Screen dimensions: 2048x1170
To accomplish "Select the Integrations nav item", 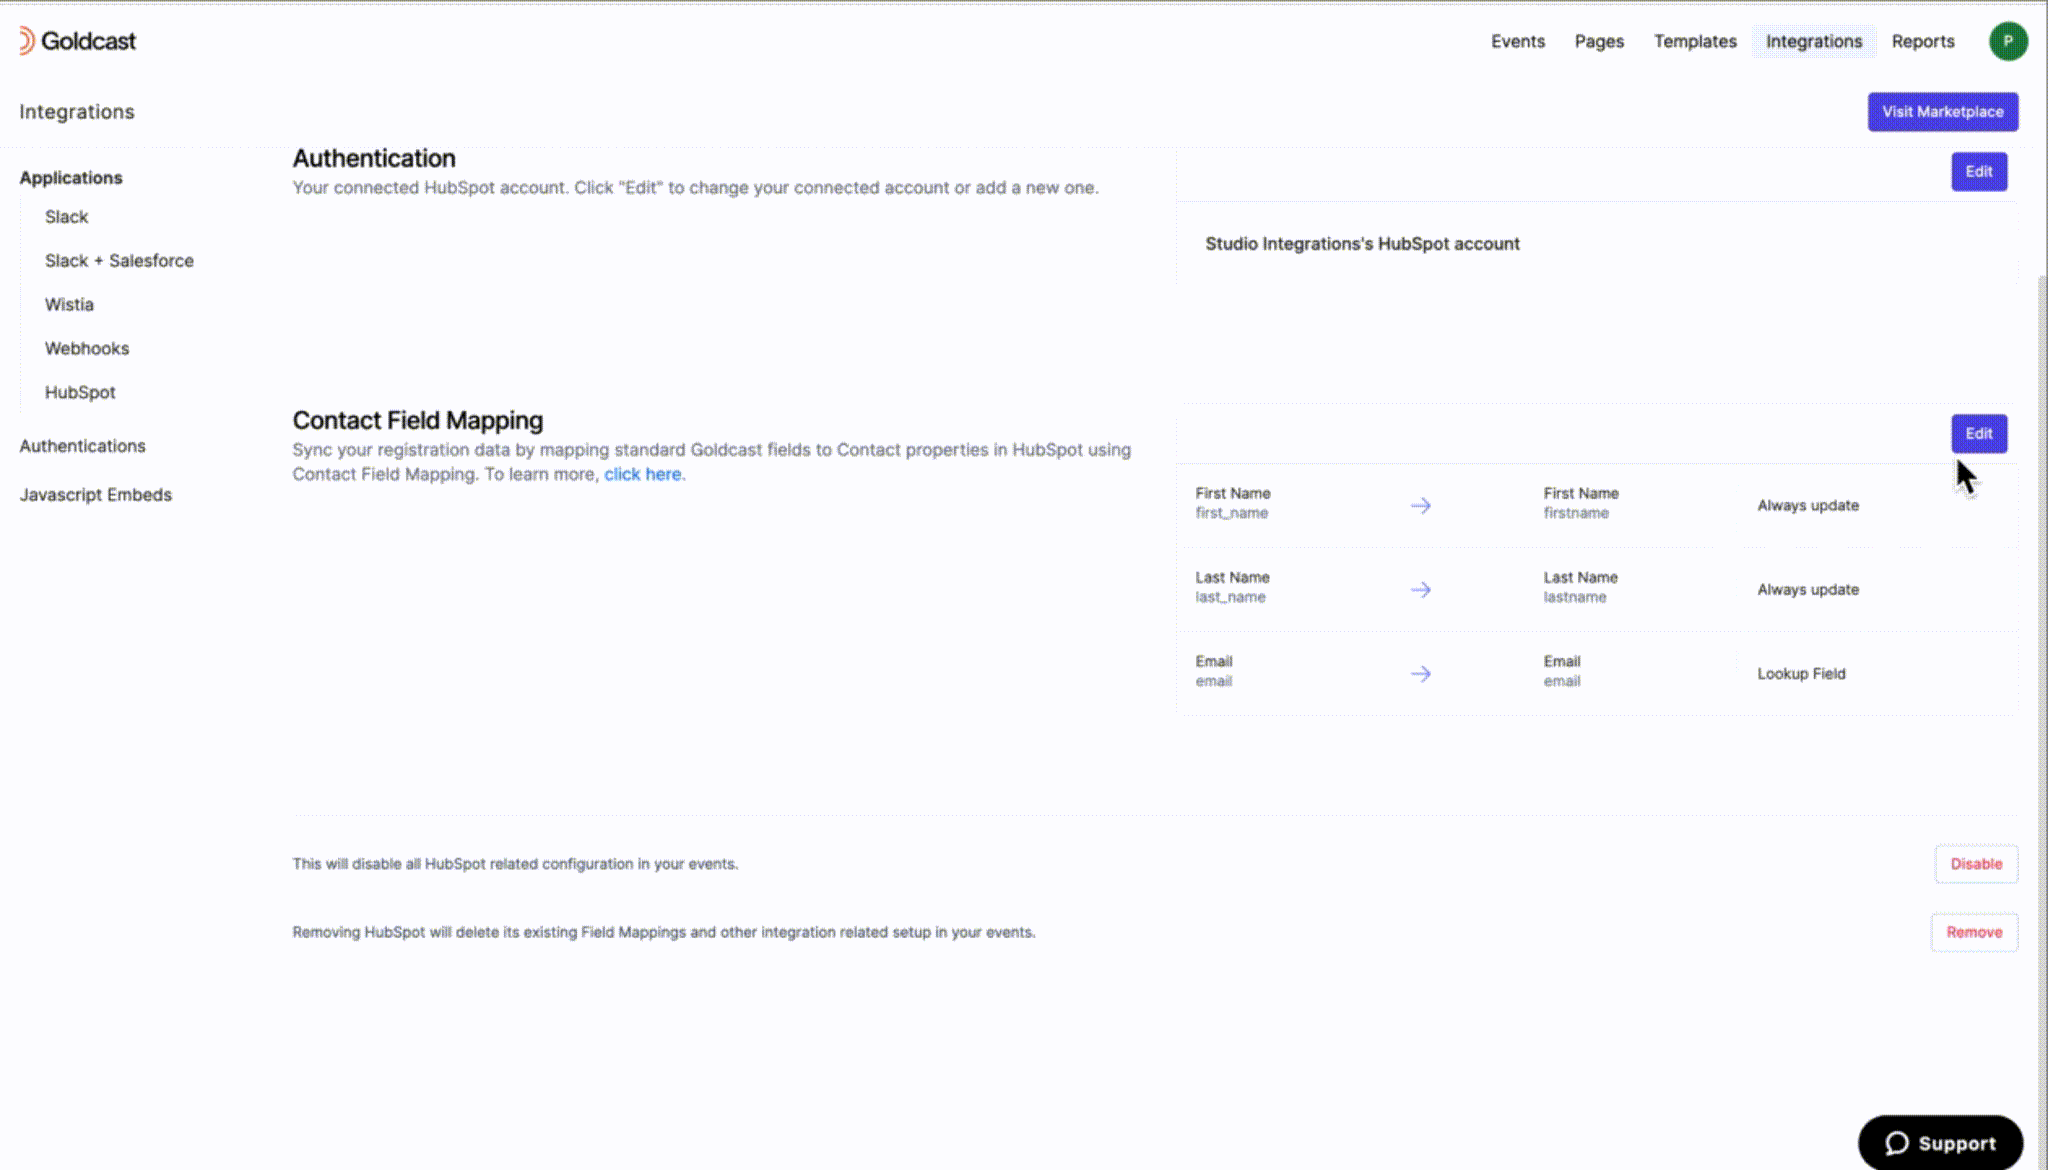I will 1814,41.
